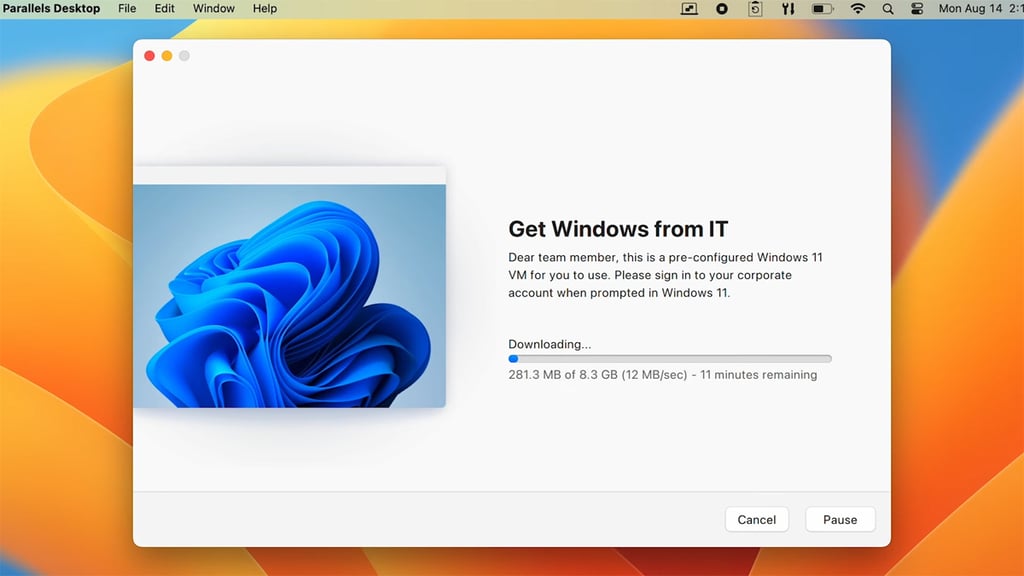This screenshot has height=576, width=1024.
Task: Enter full screen with the green window button
Action: 183,57
